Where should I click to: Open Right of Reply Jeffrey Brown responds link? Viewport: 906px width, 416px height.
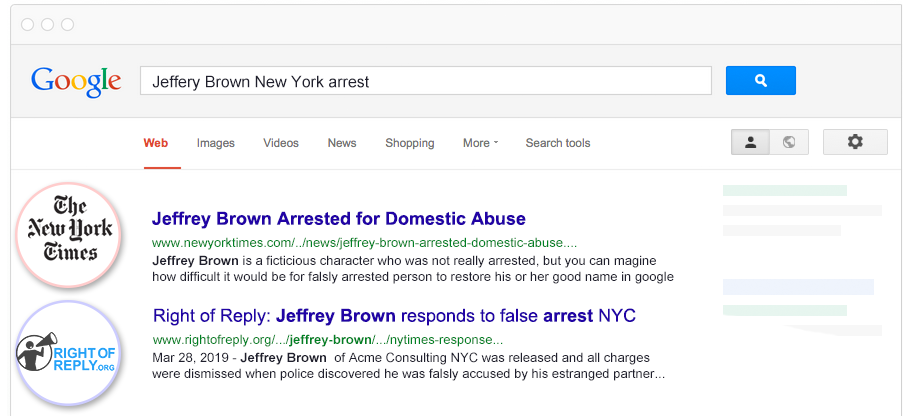(395, 316)
